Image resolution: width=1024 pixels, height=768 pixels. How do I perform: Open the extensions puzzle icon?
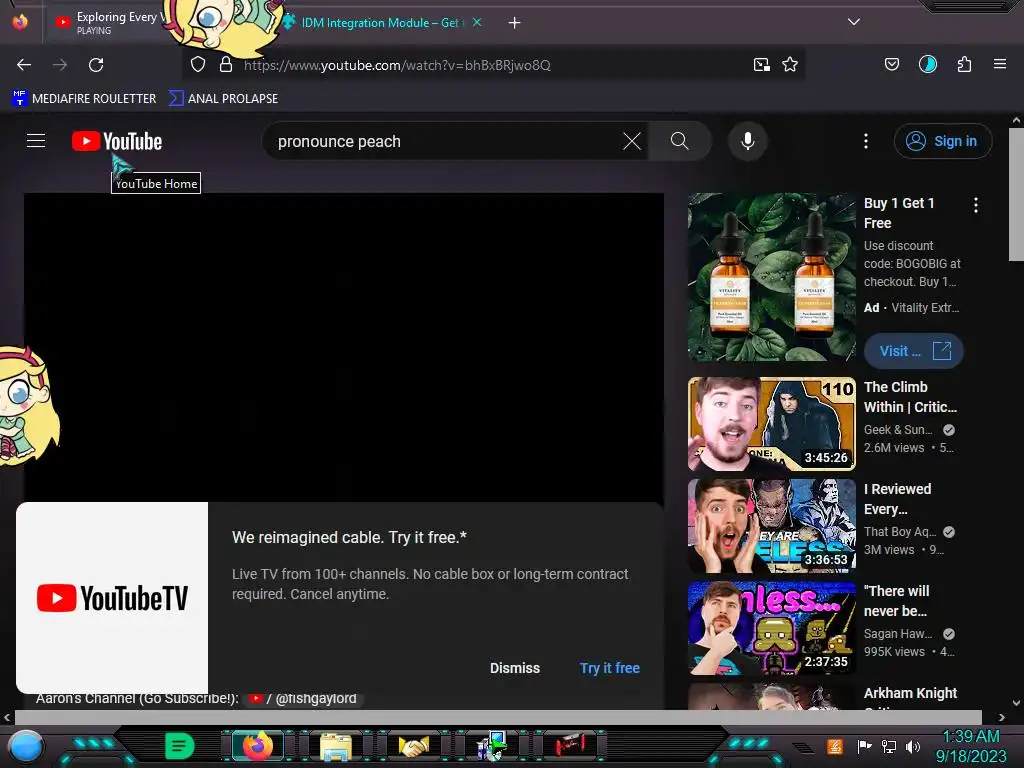coord(964,64)
